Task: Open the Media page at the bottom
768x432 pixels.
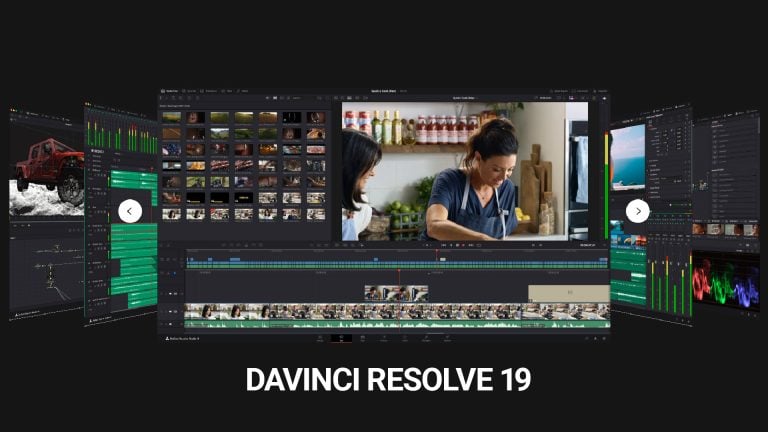Action: [320, 338]
